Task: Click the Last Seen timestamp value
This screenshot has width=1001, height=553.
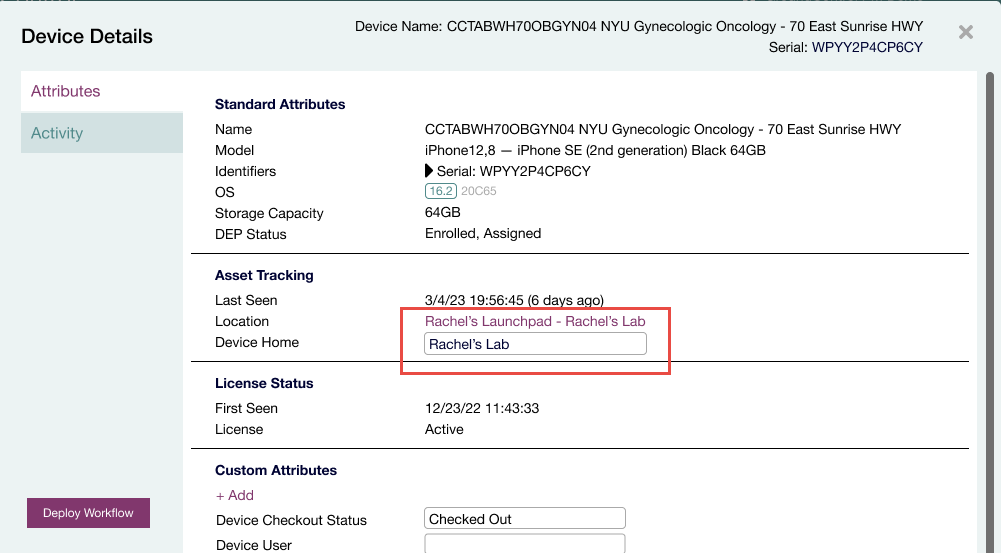Action: (x=514, y=300)
